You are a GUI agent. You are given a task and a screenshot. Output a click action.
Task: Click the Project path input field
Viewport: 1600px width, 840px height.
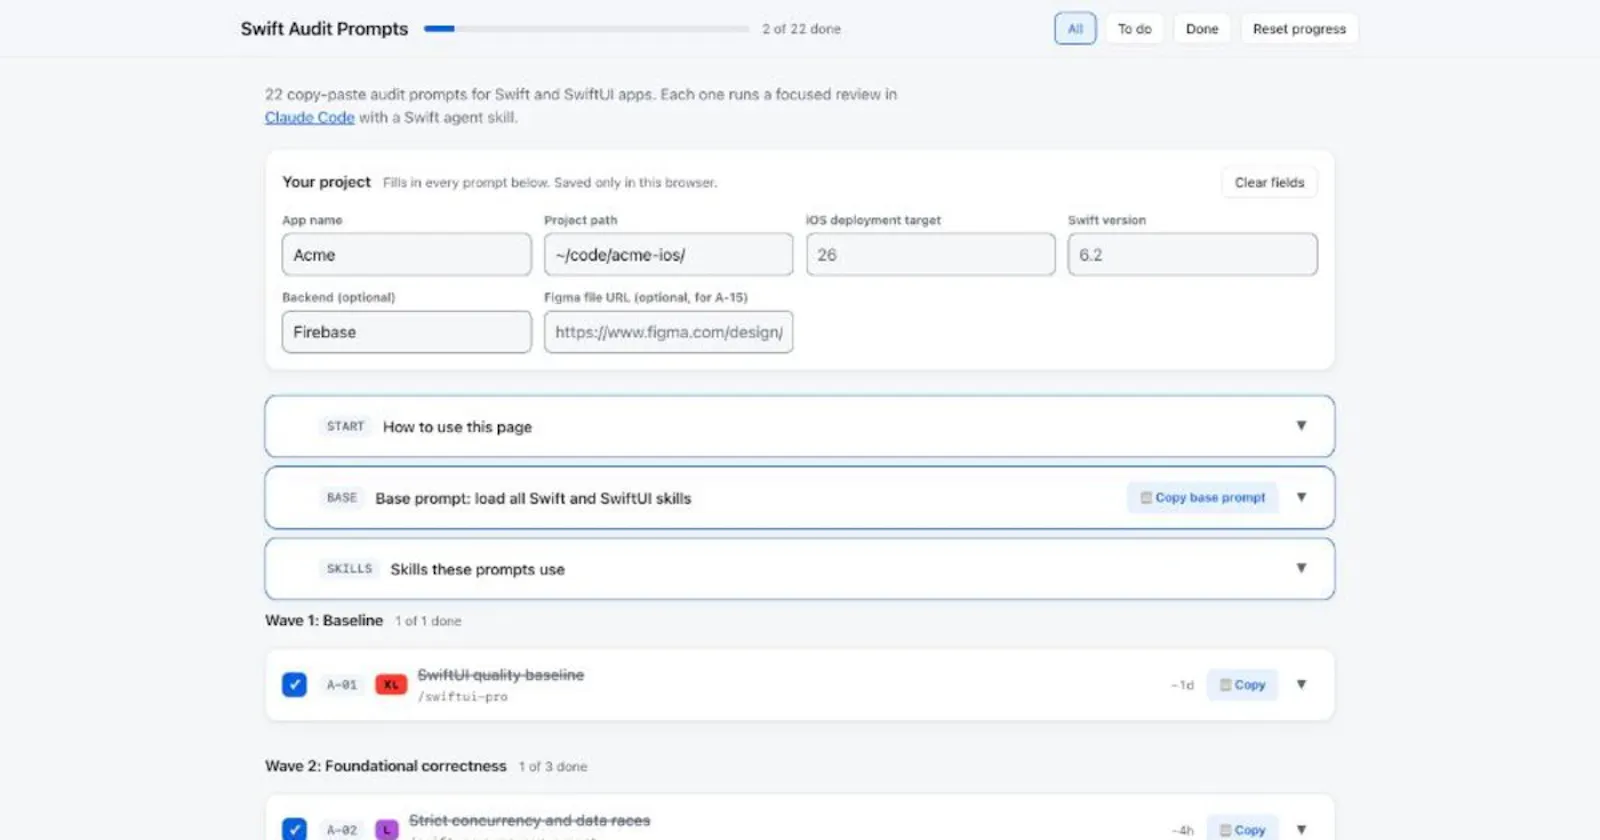(x=668, y=255)
